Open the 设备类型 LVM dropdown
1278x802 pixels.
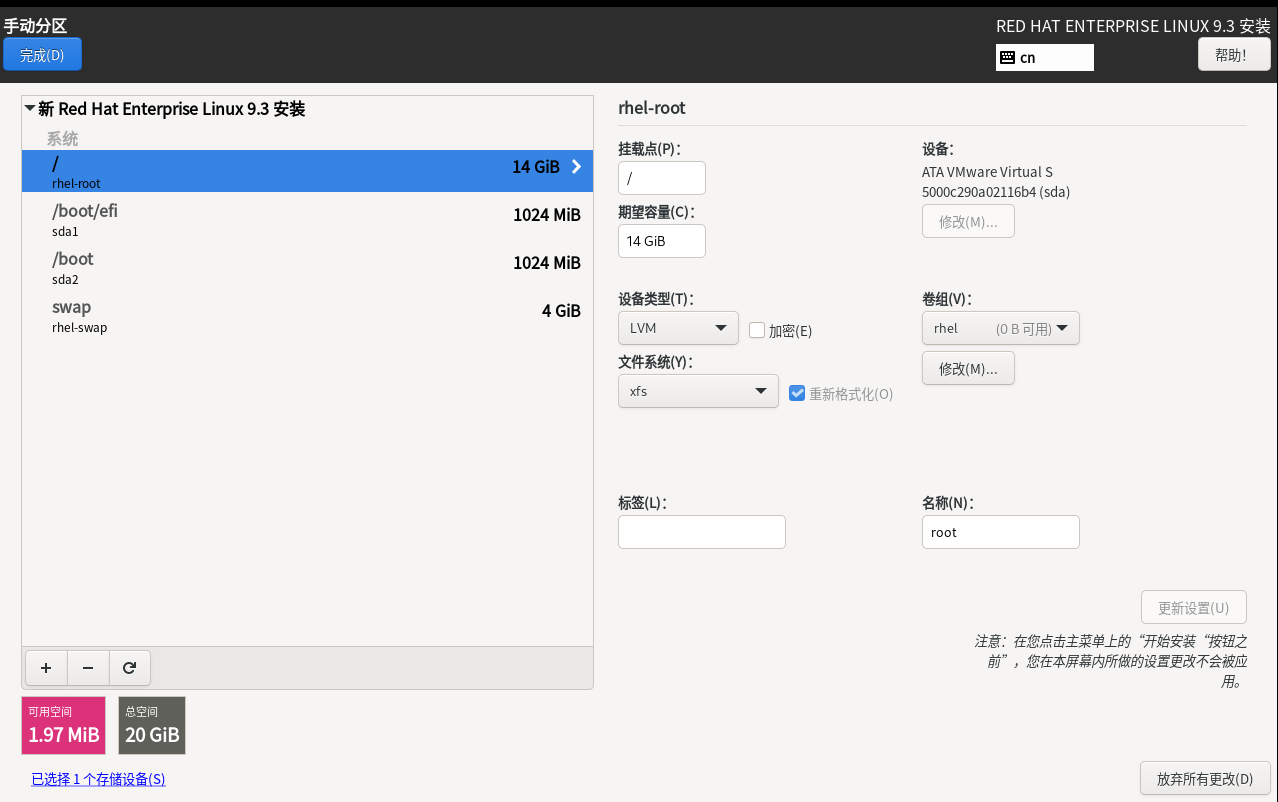[678, 328]
